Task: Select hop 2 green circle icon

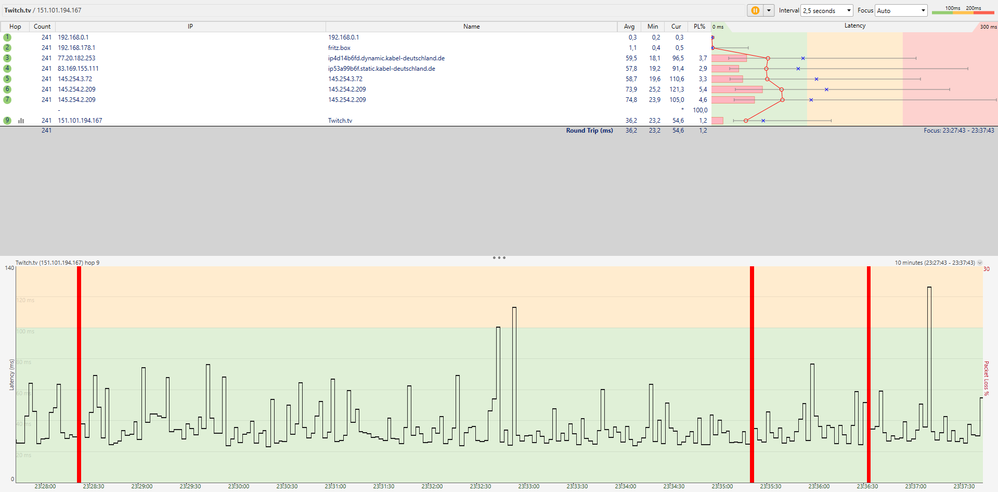Action: (7, 47)
